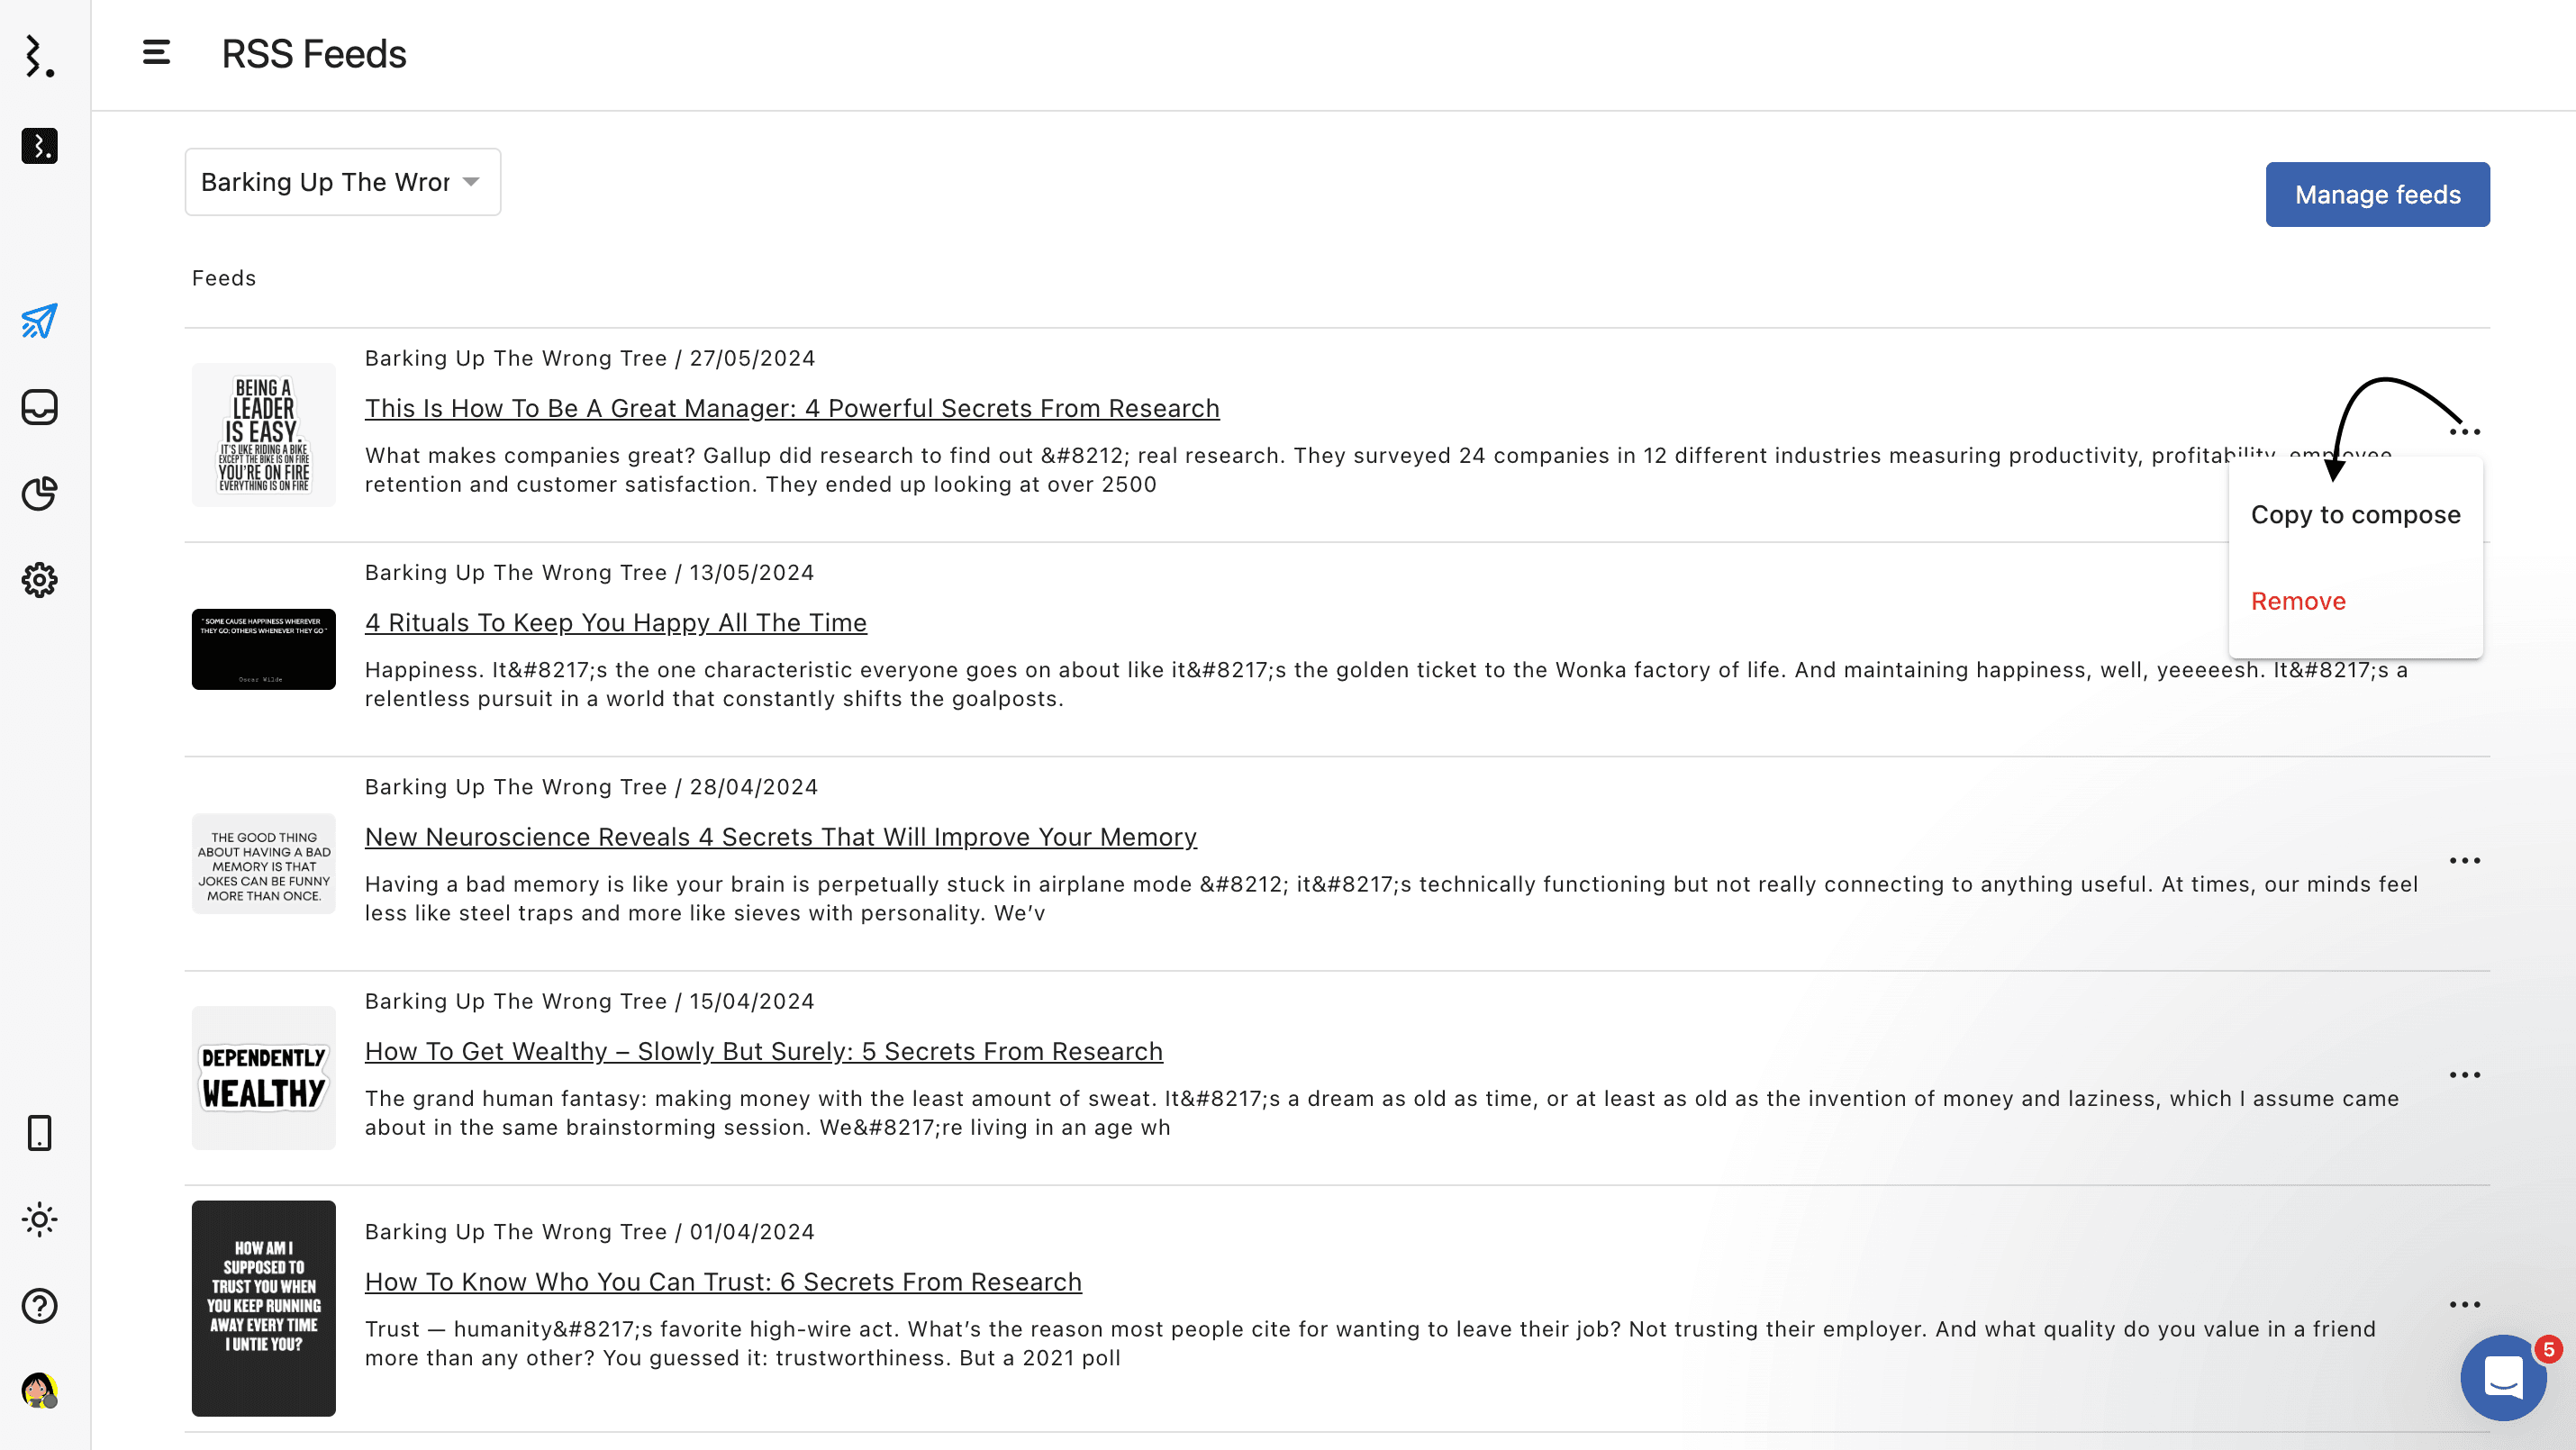The height and width of the screenshot is (1450, 2576).
Task: Open the settings gear icon
Action: pyautogui.click(x=39, y=580)
